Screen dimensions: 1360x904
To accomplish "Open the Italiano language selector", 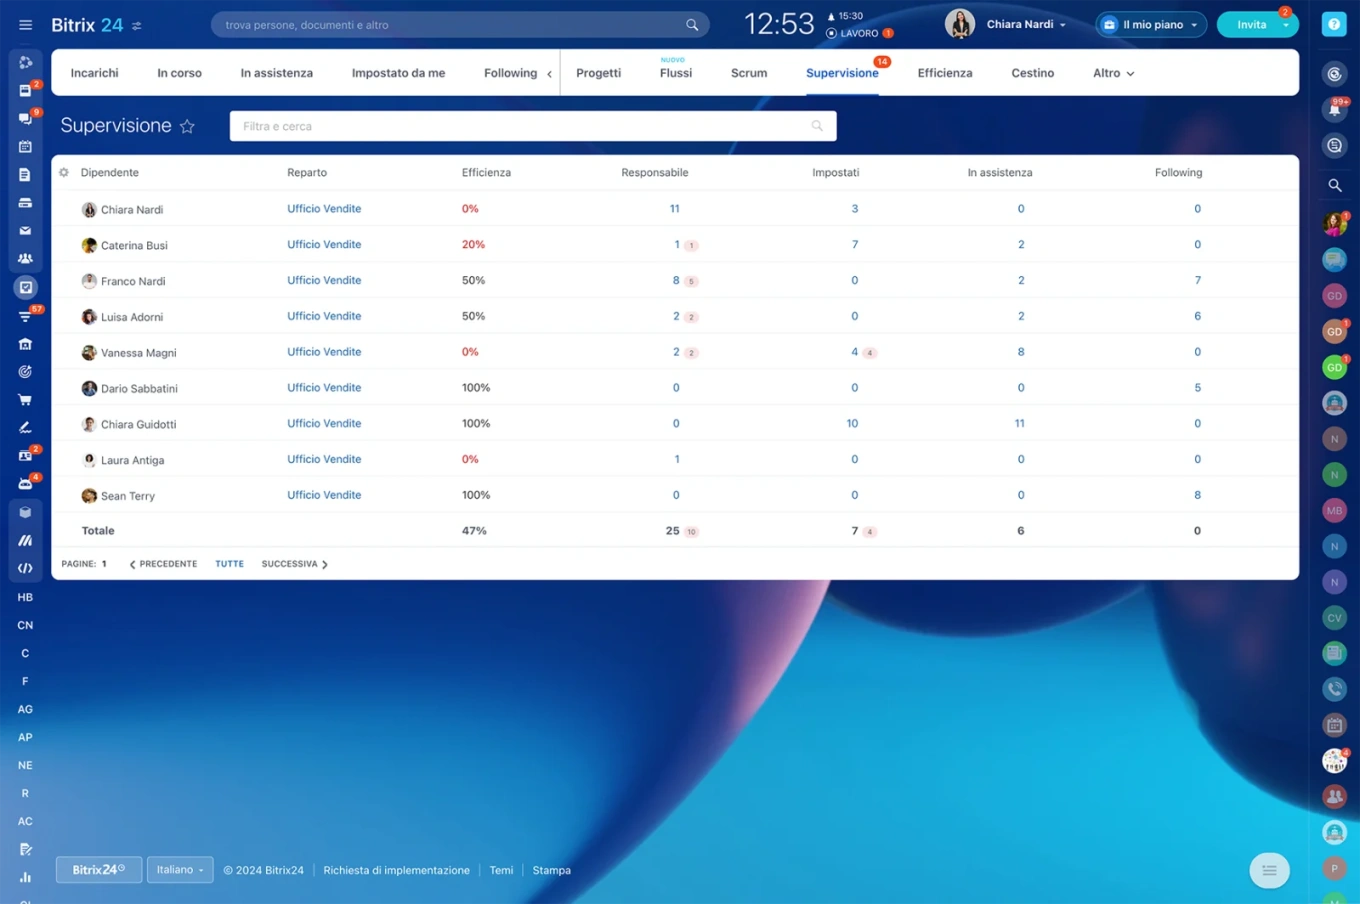I will pyautogui.click(x=179, y=869).
